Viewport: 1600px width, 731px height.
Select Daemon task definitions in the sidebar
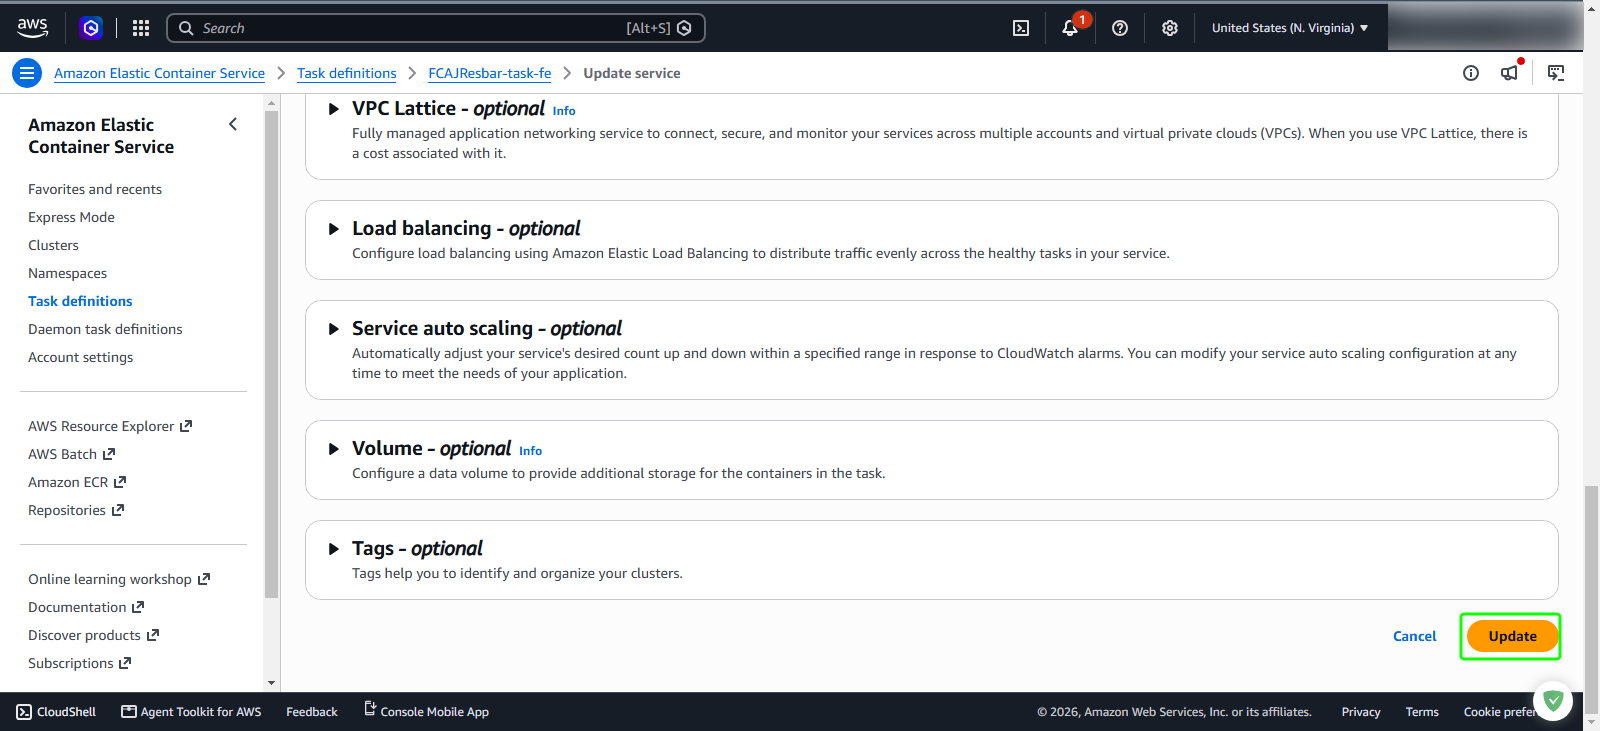[x=105, y=329]
